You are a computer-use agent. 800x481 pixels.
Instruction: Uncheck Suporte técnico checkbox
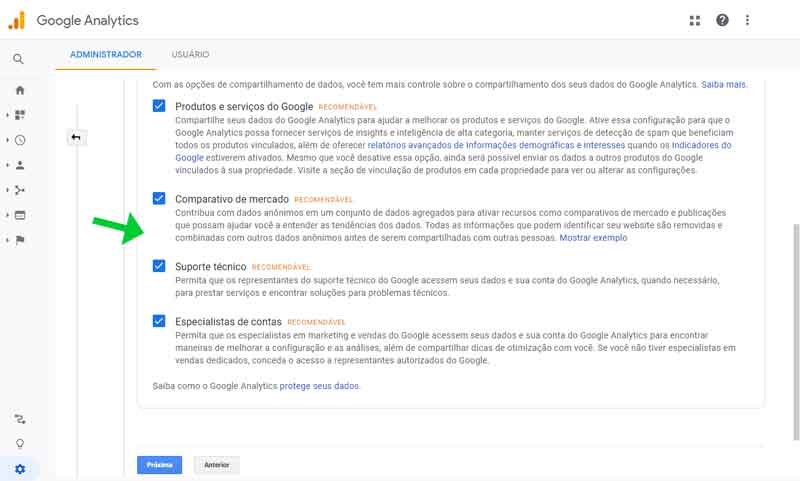point(159,266)
